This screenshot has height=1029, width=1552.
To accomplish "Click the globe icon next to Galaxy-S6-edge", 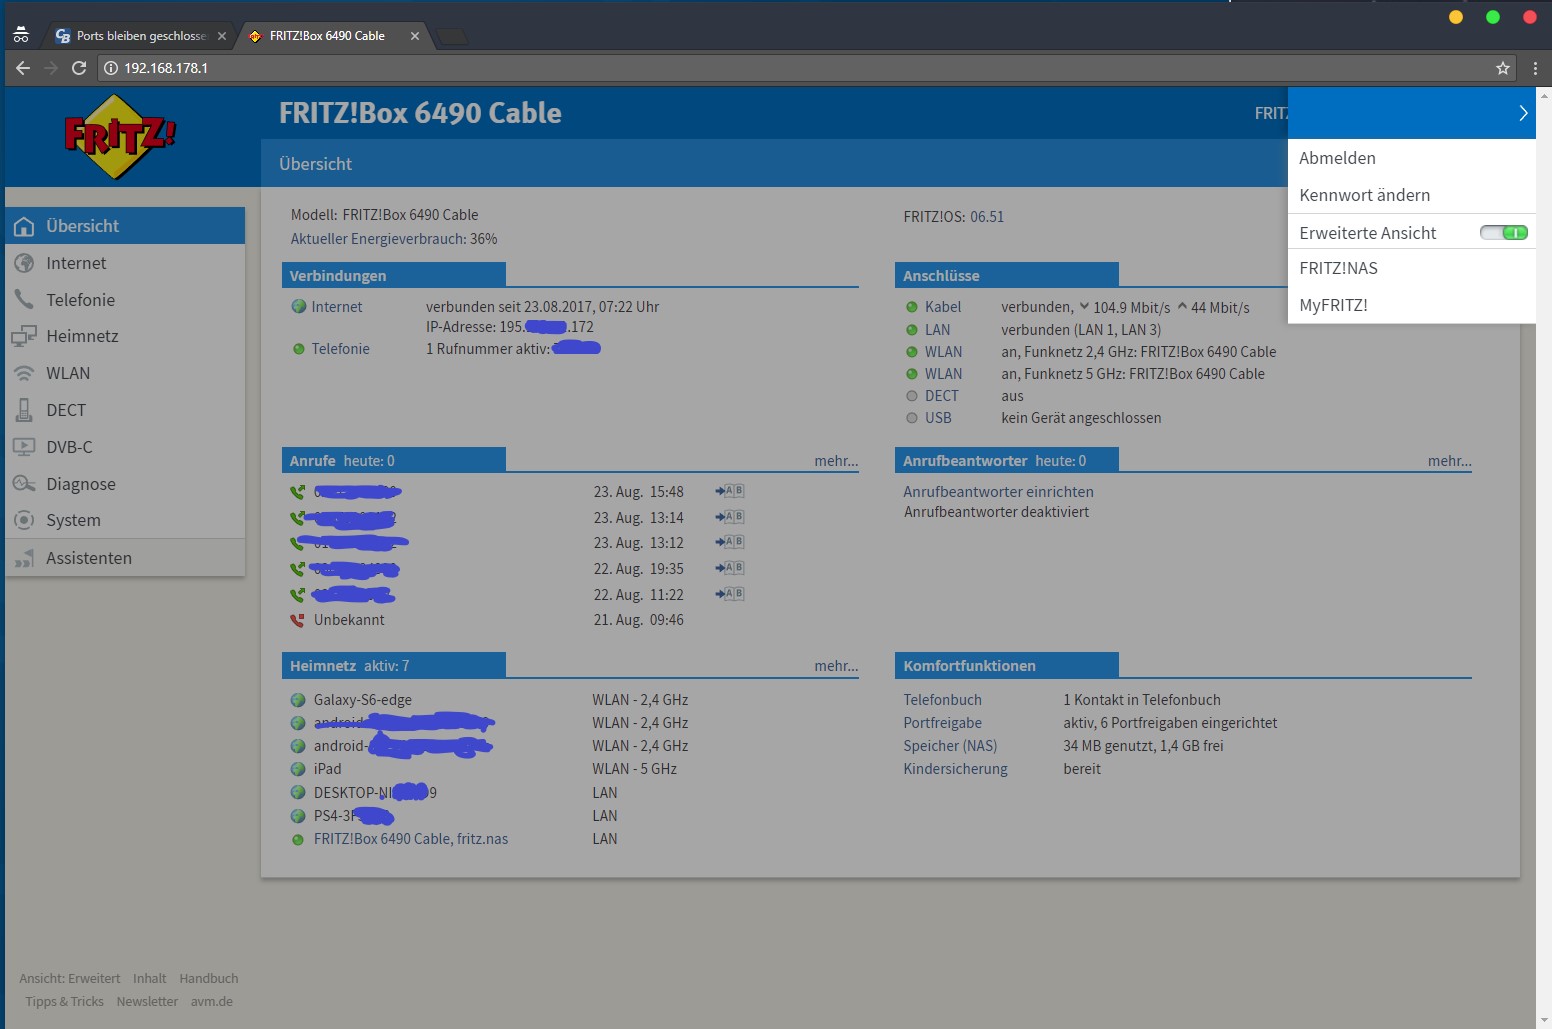I will click(x=298, y=700).
